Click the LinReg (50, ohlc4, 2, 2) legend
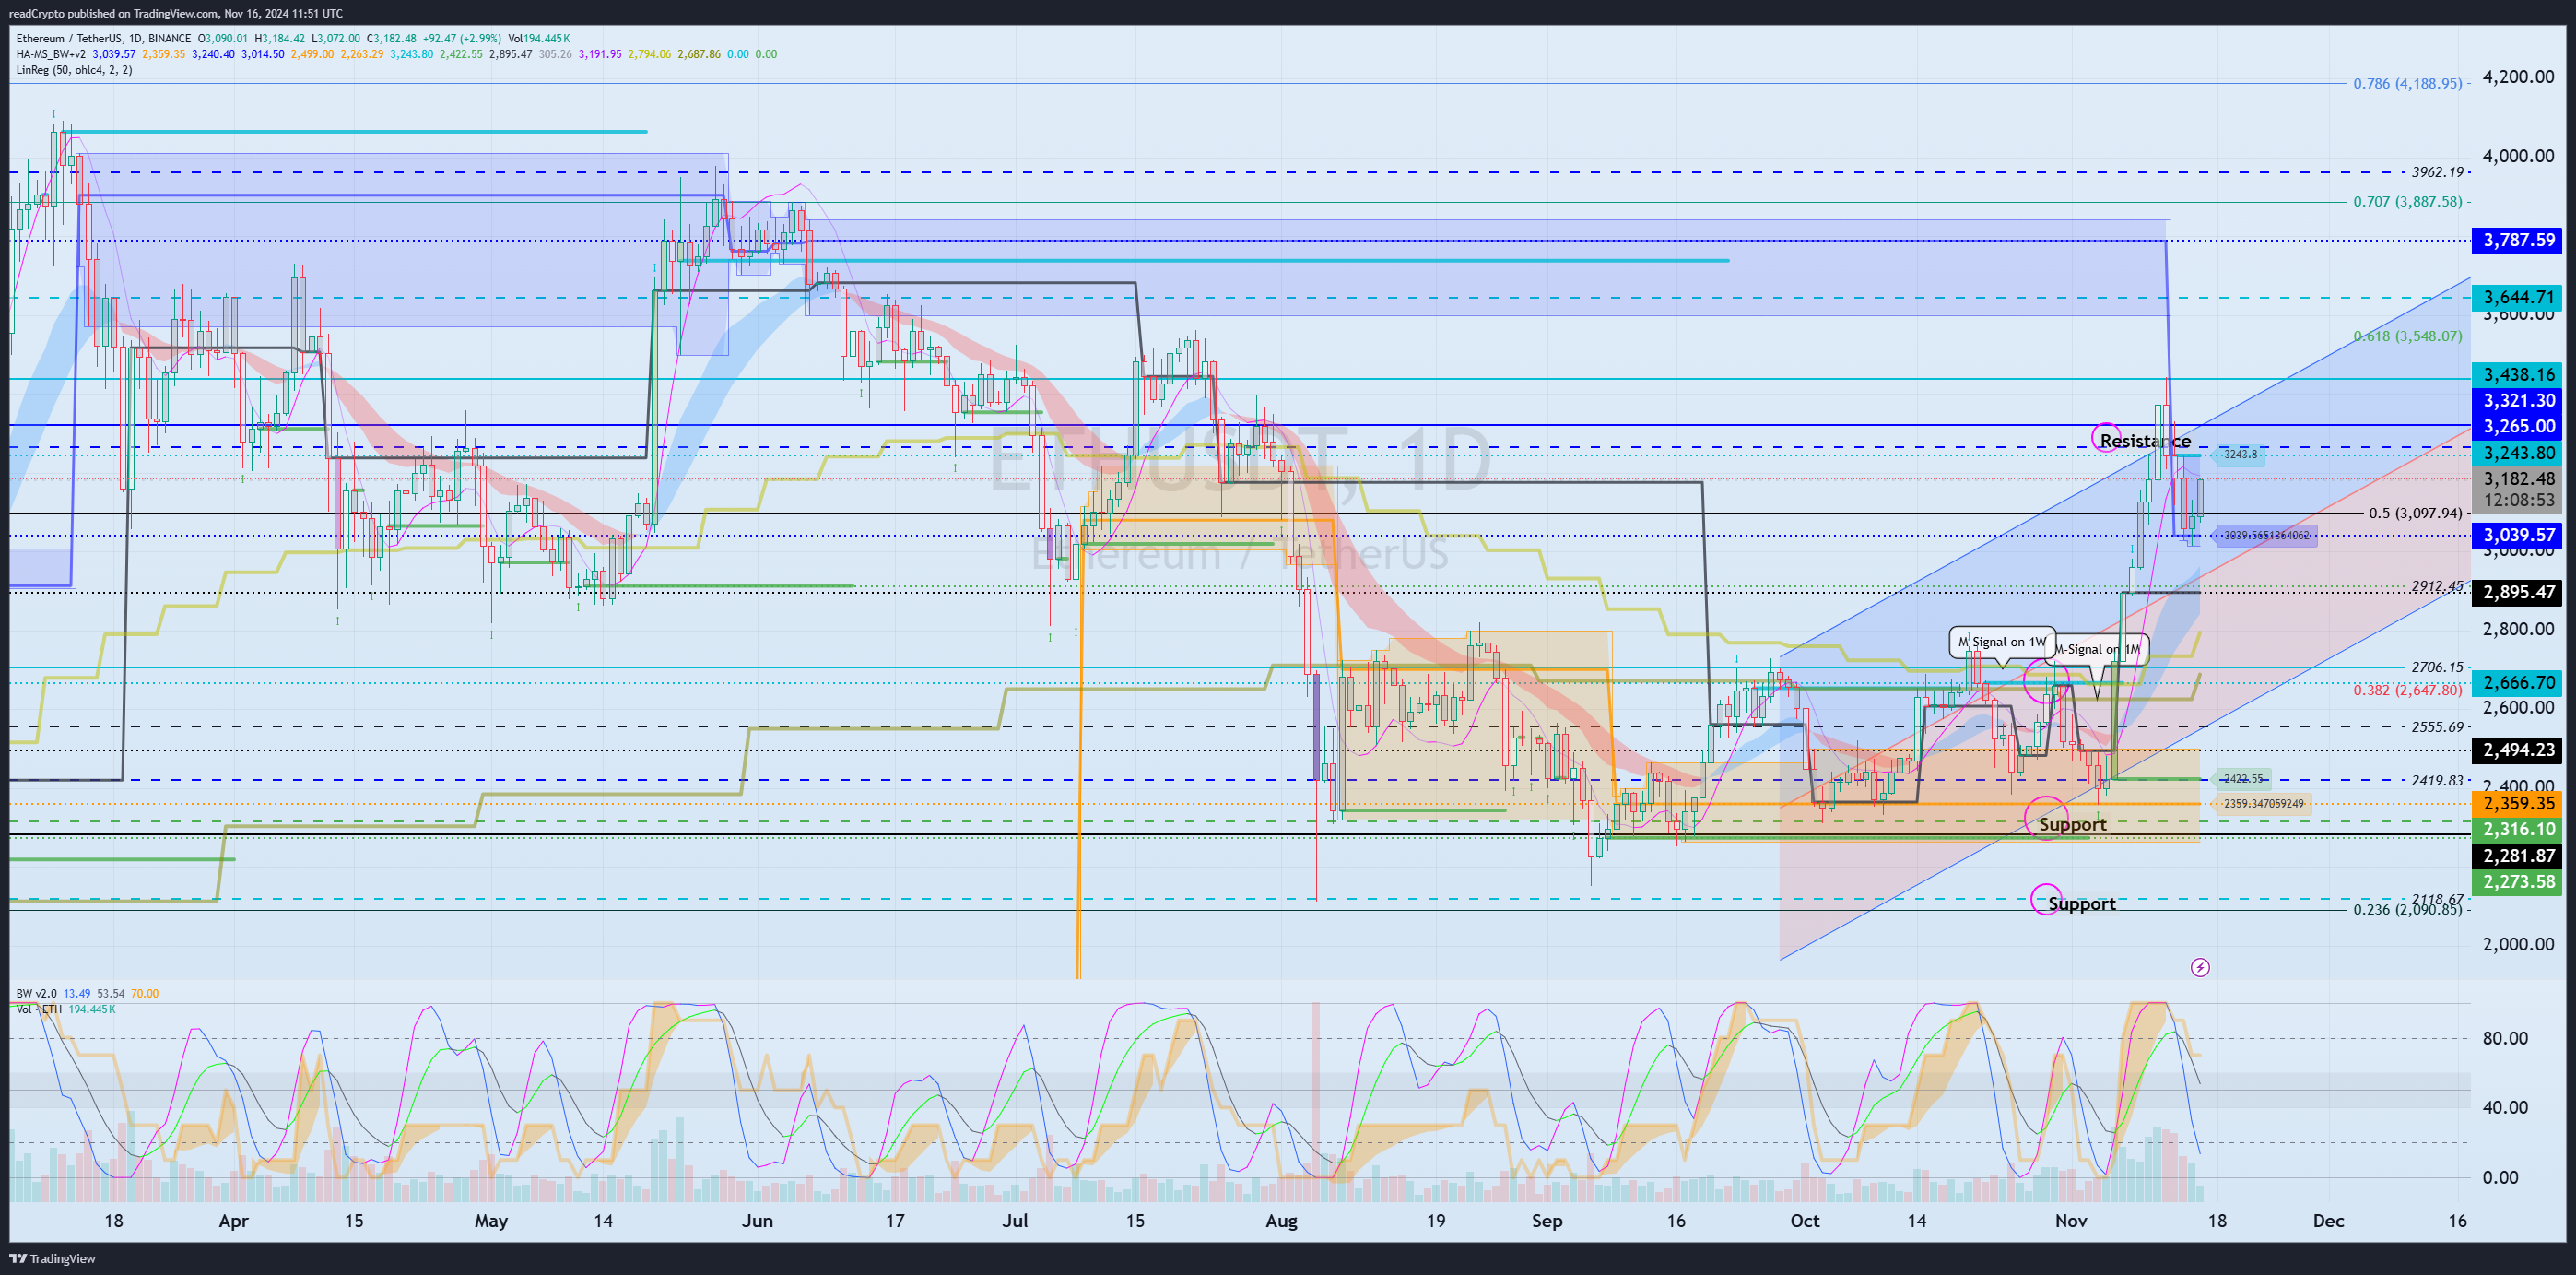 pyautogui.click(x=74, y=70)
